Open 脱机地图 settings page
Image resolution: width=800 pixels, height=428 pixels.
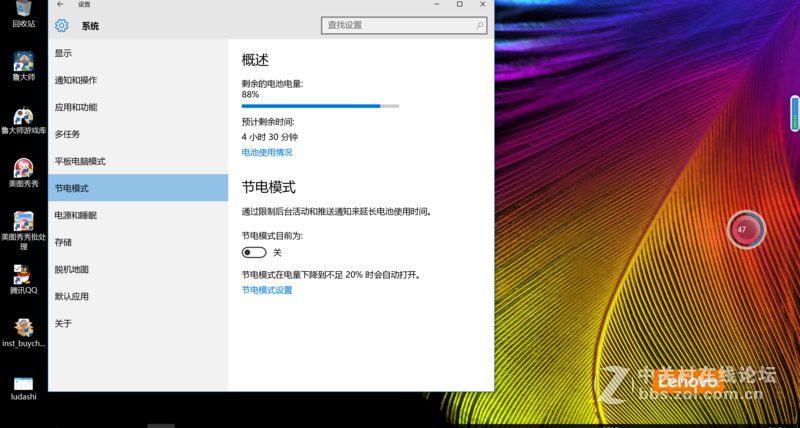click(138, 269)
